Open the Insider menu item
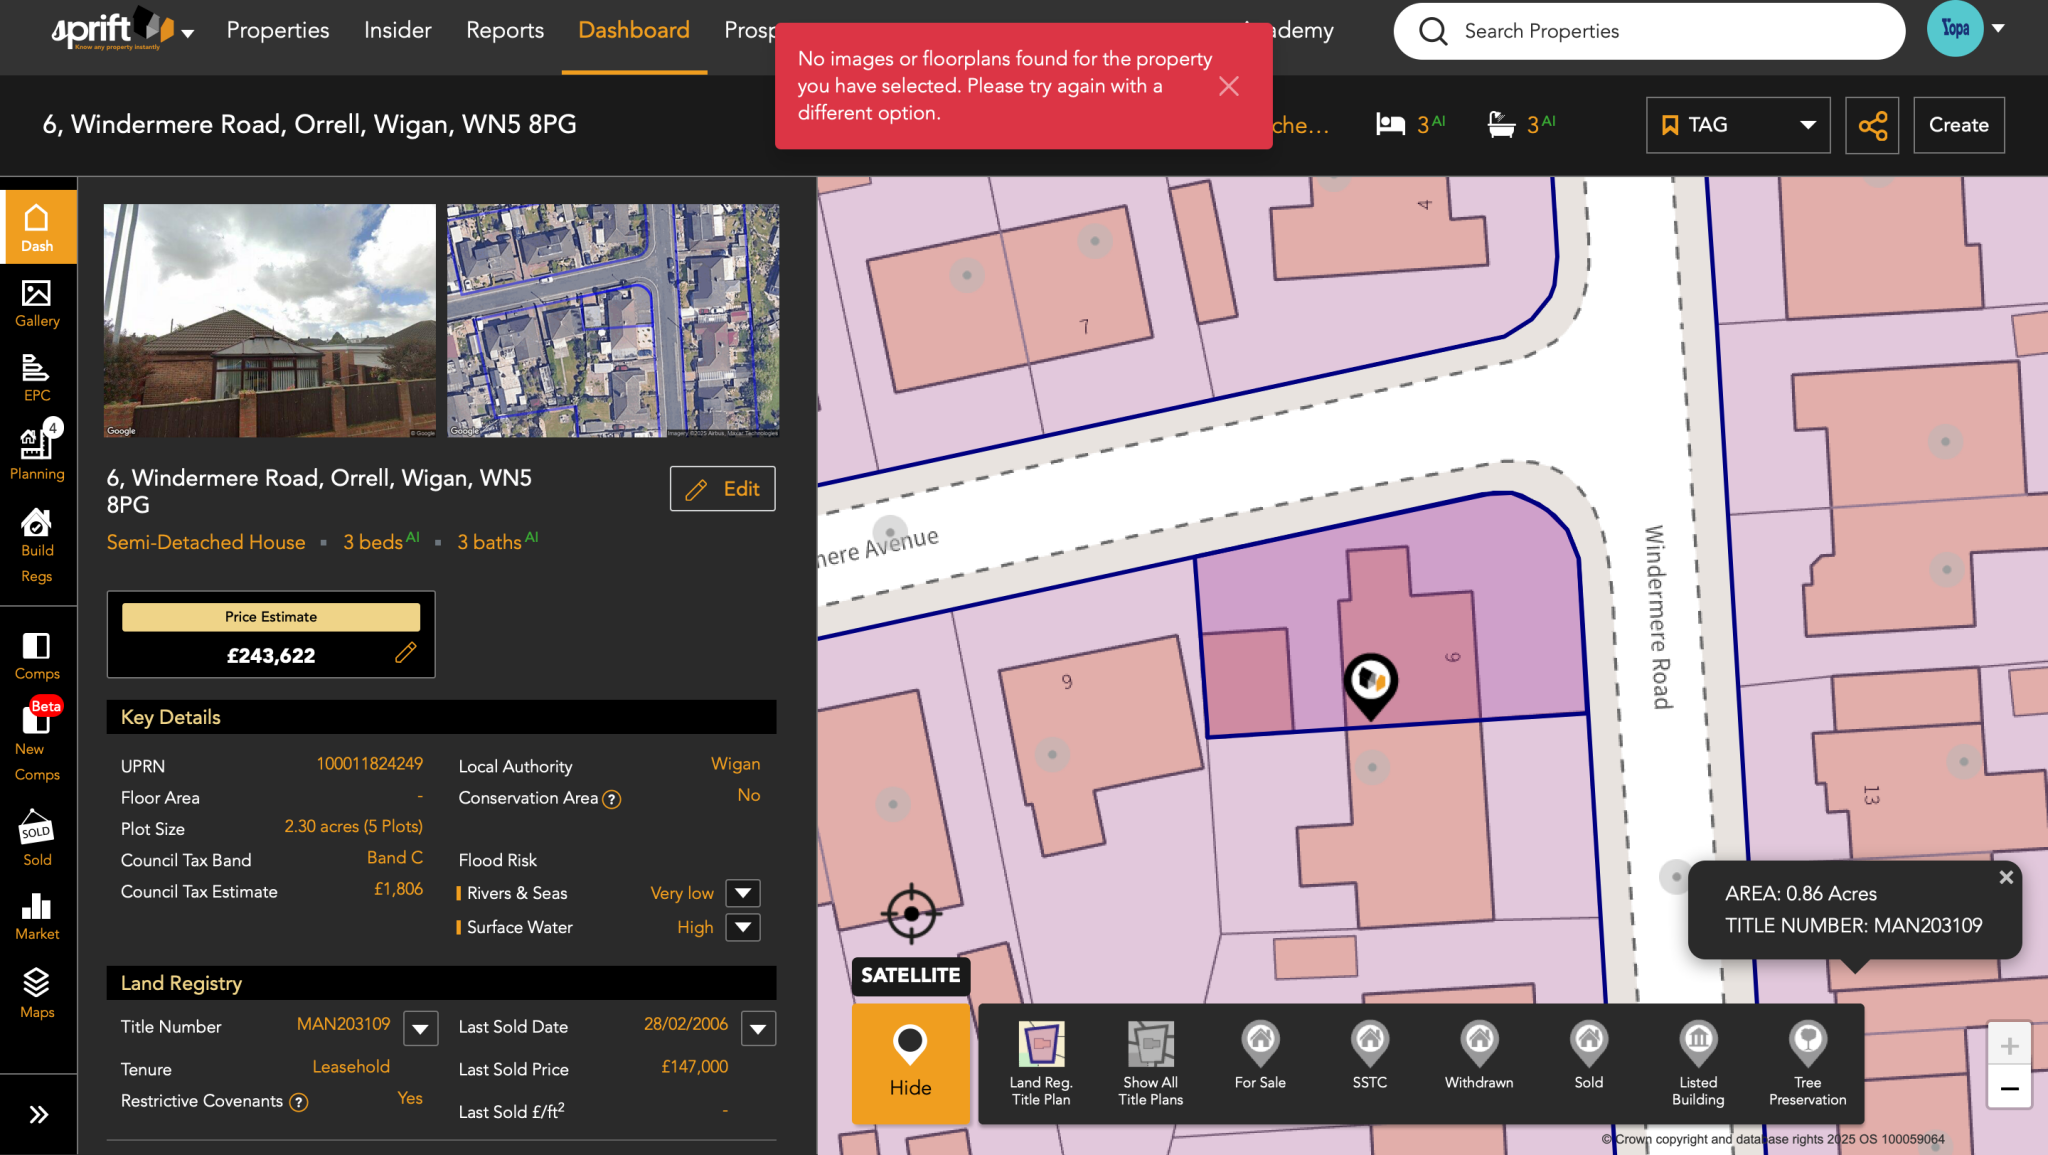This screenshot has height=1155, width=2048. tap(397, 30)
